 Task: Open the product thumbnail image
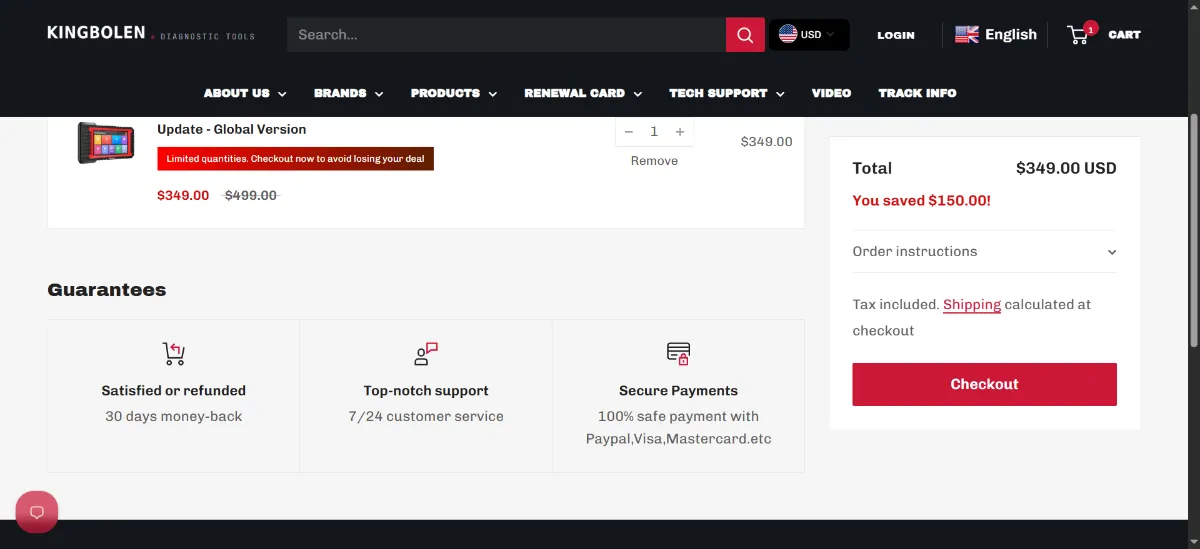pyautogui.click(x=106, y=143)
